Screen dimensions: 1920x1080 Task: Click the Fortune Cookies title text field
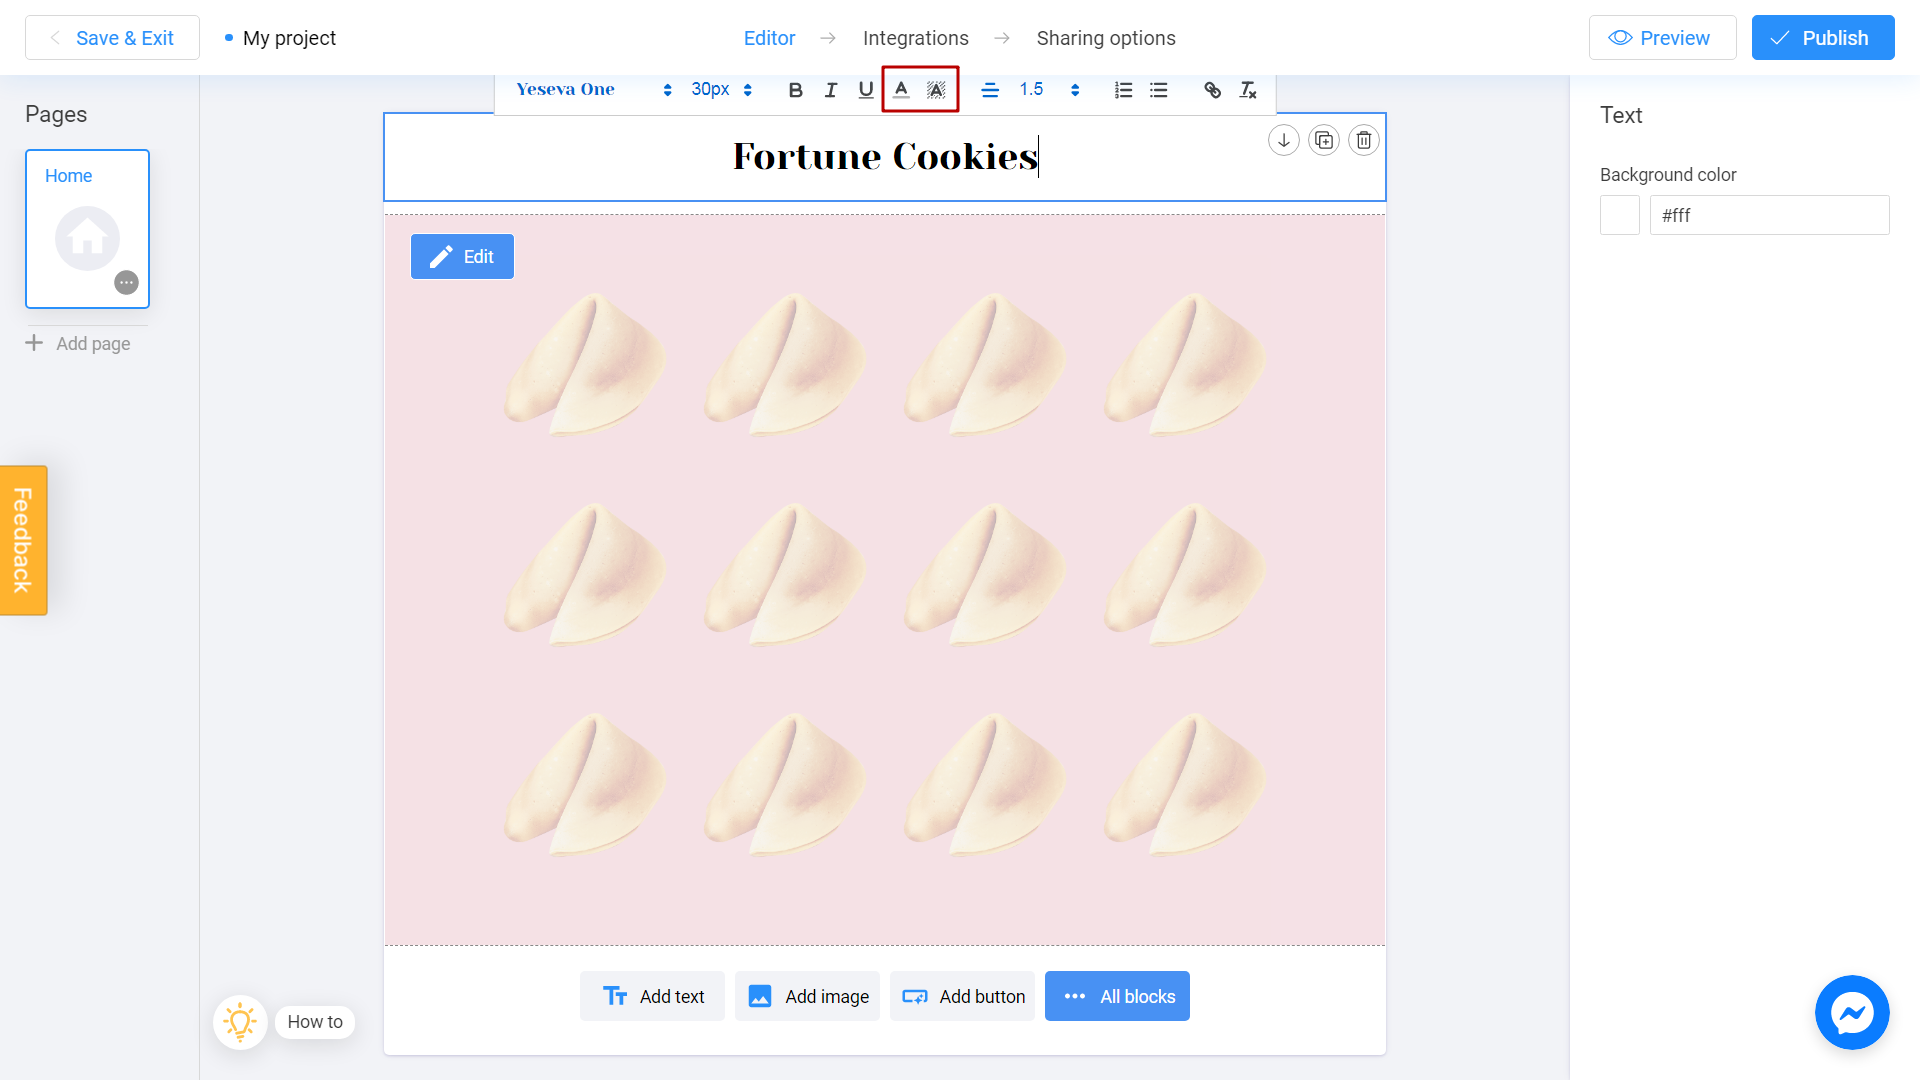(x=885, y=156)
